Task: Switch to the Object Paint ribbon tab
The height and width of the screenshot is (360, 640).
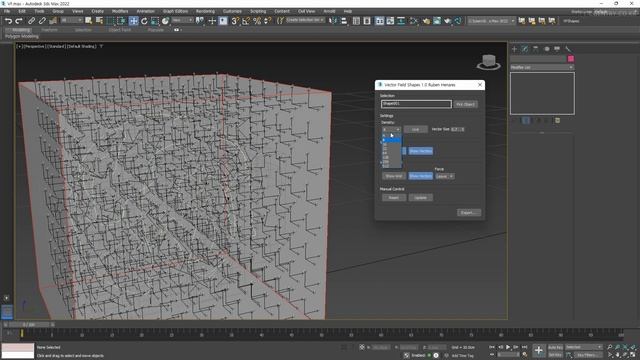Action: 120,30
